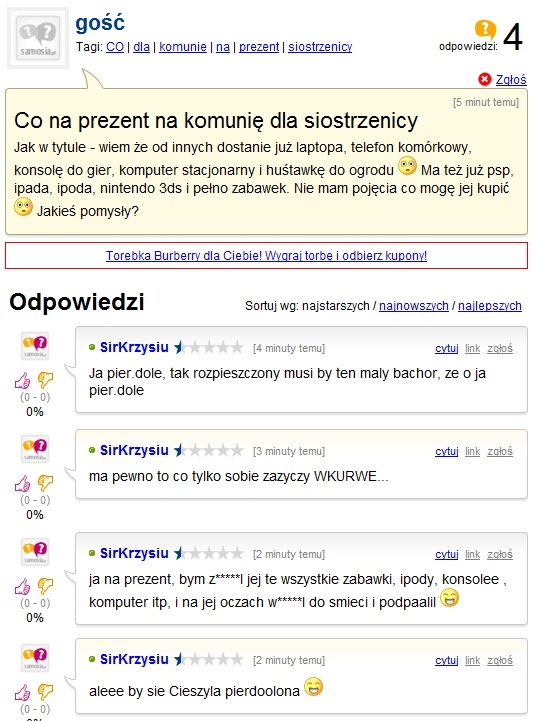The width and height of the screenshot is (535, 721).
Task: Click thumbs down on first SirKrzysiu answer
Action: pos(45,380)
